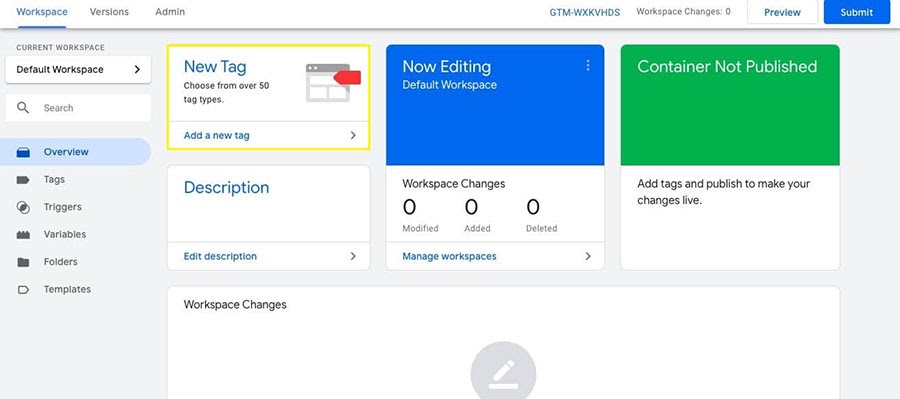The width and height of the screenshot is (900, 399).
Task: Click the Added count of 0
Action: click(x=472, y=207)
